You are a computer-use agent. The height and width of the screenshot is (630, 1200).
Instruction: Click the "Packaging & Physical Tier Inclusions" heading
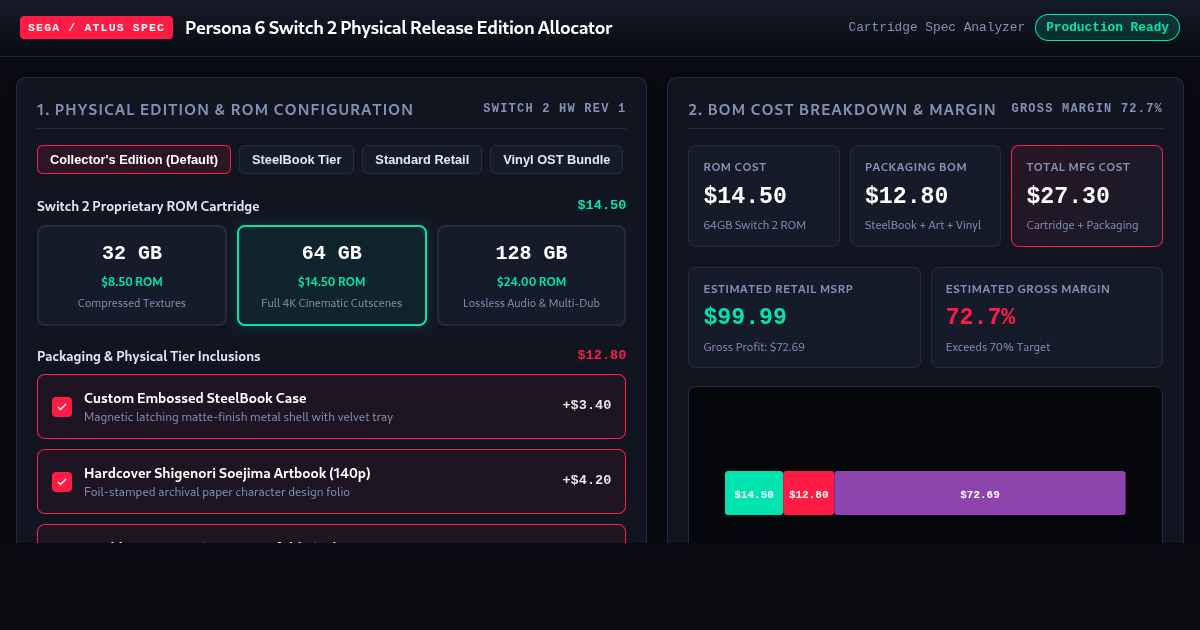[149, 356]
